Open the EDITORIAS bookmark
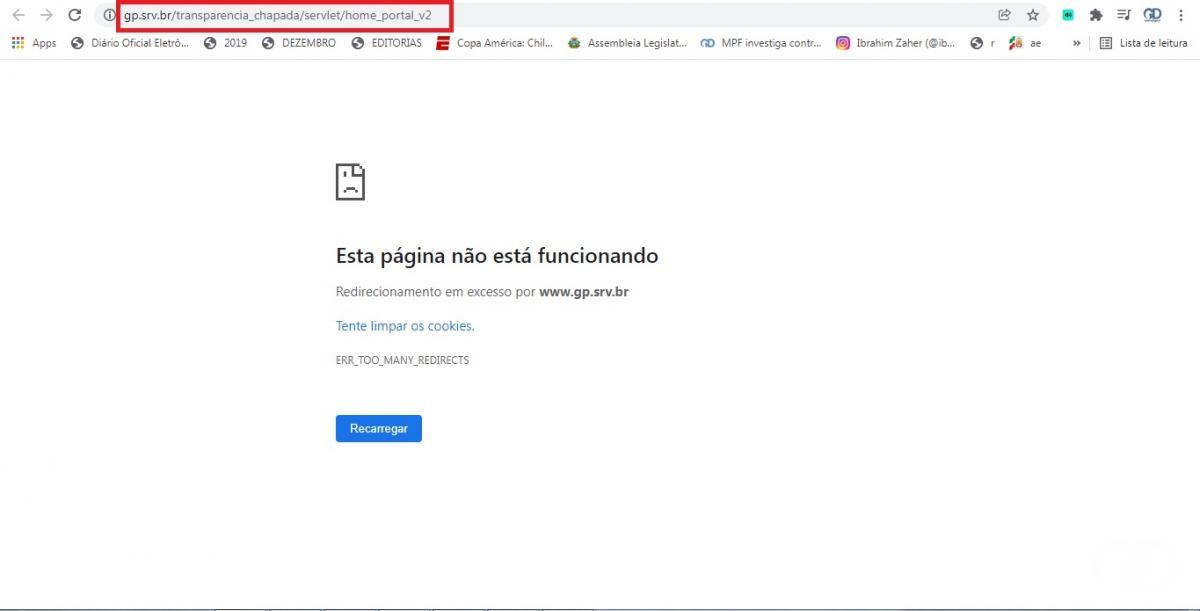 pyautogui.click(x=387, y=43)
